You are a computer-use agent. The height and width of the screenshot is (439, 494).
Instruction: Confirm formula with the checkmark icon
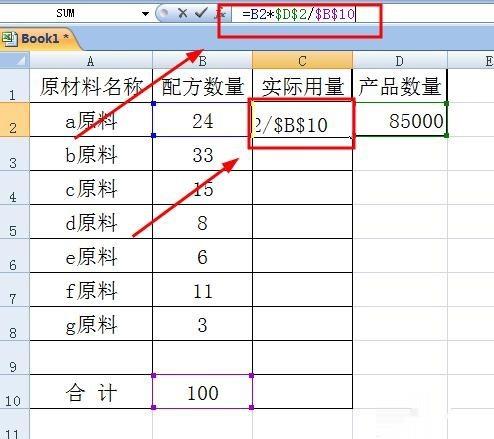(x=201, y=13)
